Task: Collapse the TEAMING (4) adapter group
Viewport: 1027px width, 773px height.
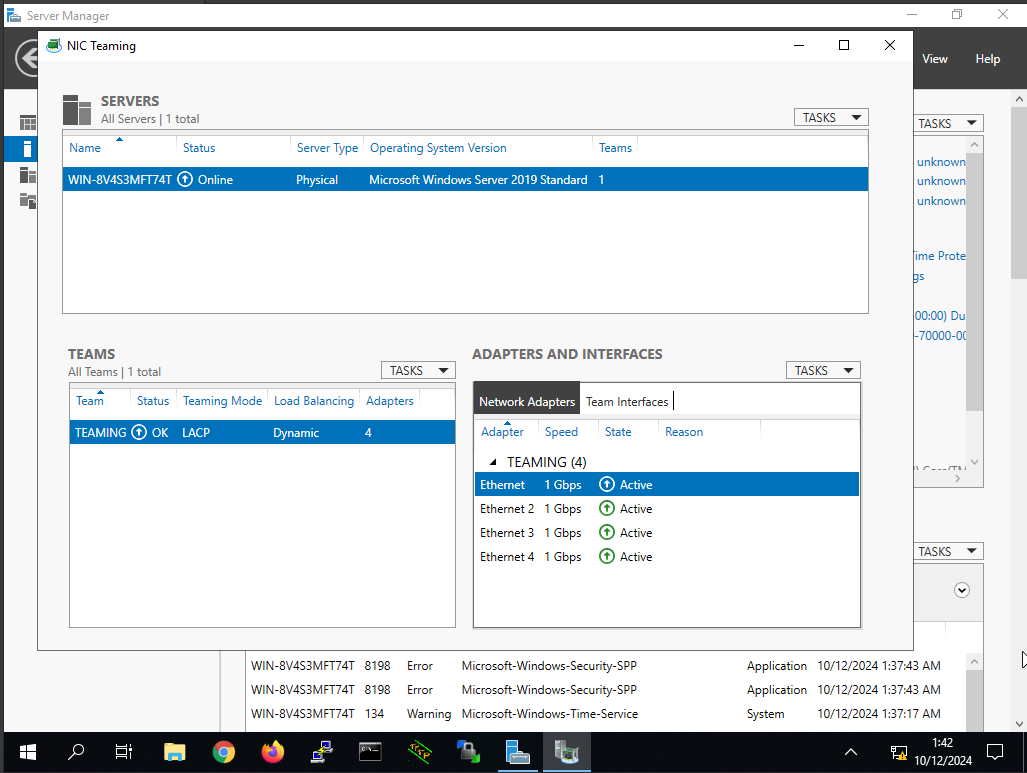Action: click(491, 462)
